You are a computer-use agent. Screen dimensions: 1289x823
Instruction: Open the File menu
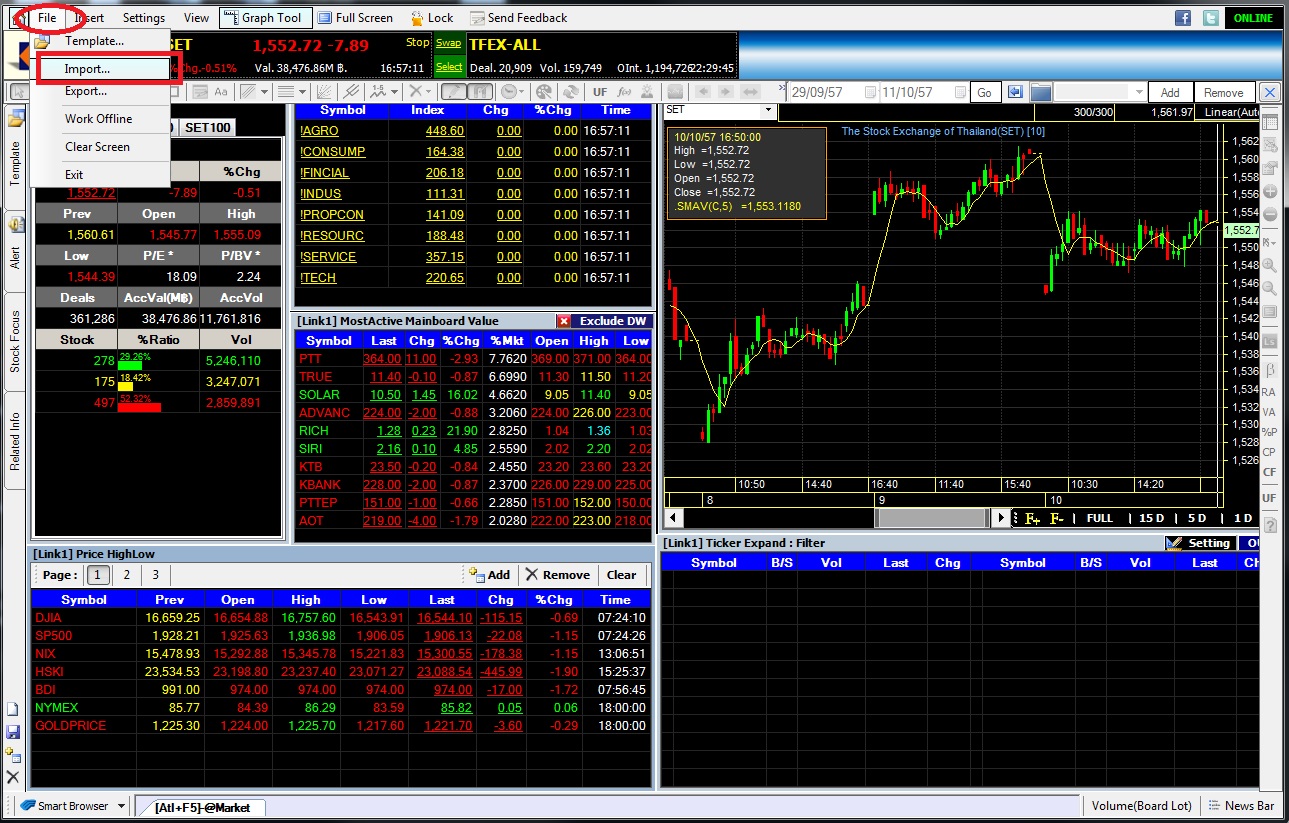47,17
